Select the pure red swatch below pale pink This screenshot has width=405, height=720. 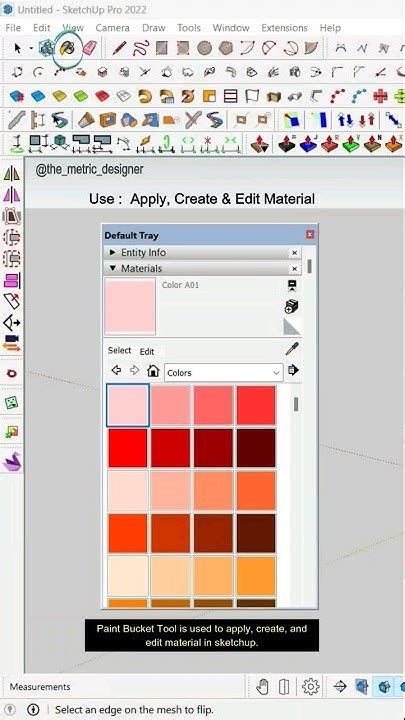tap(128, 448)
